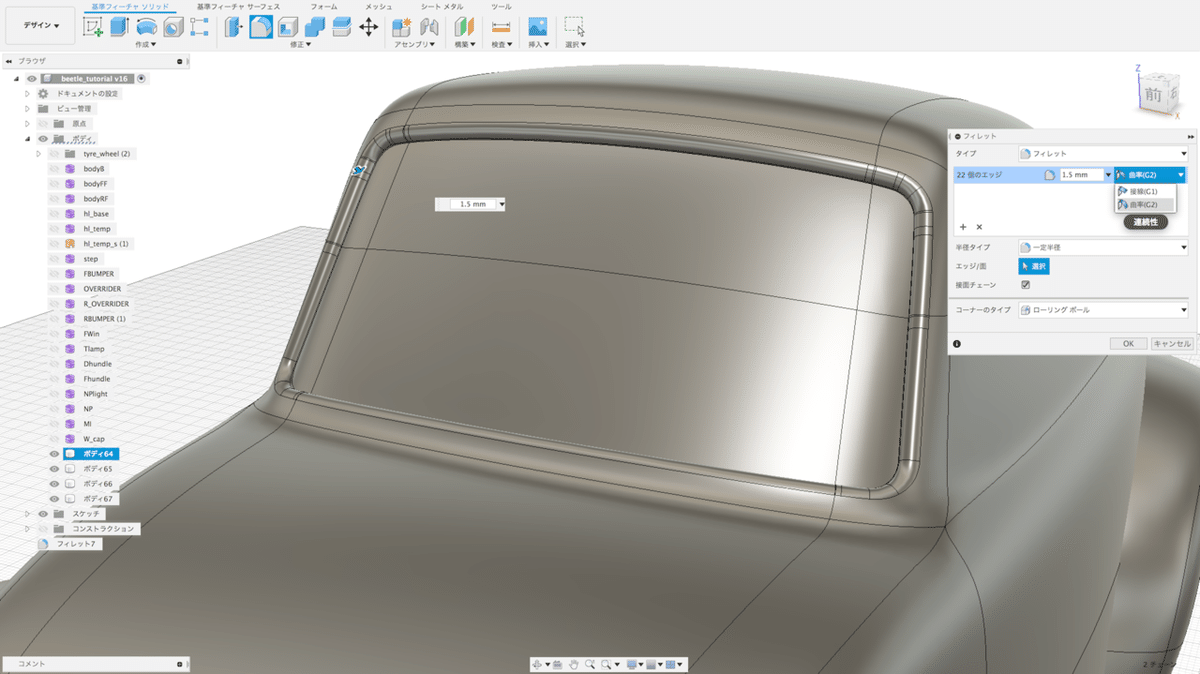Select the Extrude tool in the toolbar
Screen dimensions: 1200x674
pyautogui.click(x=120, y=28)
